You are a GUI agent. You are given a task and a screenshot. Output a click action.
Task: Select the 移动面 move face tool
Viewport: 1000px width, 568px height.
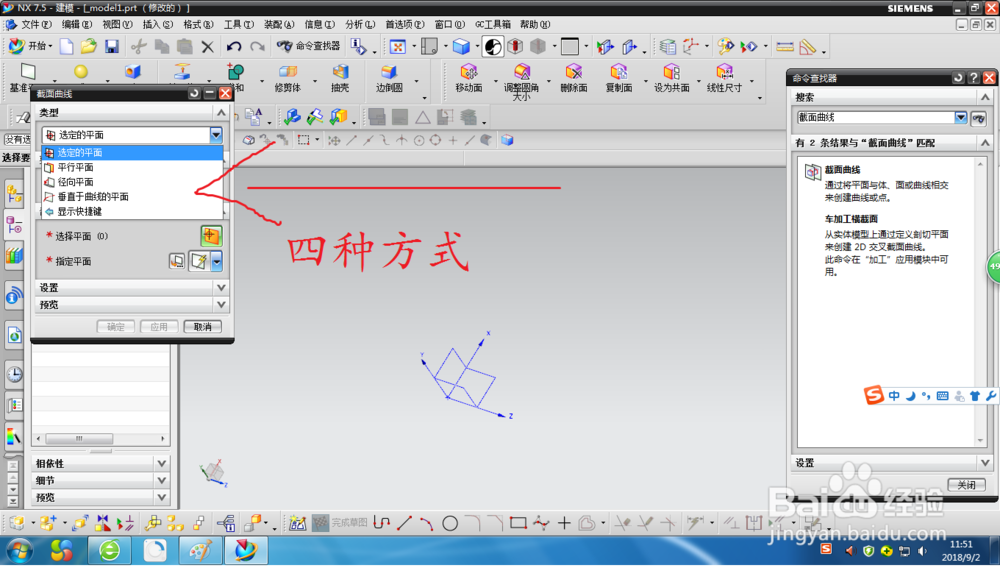(469, 78)
